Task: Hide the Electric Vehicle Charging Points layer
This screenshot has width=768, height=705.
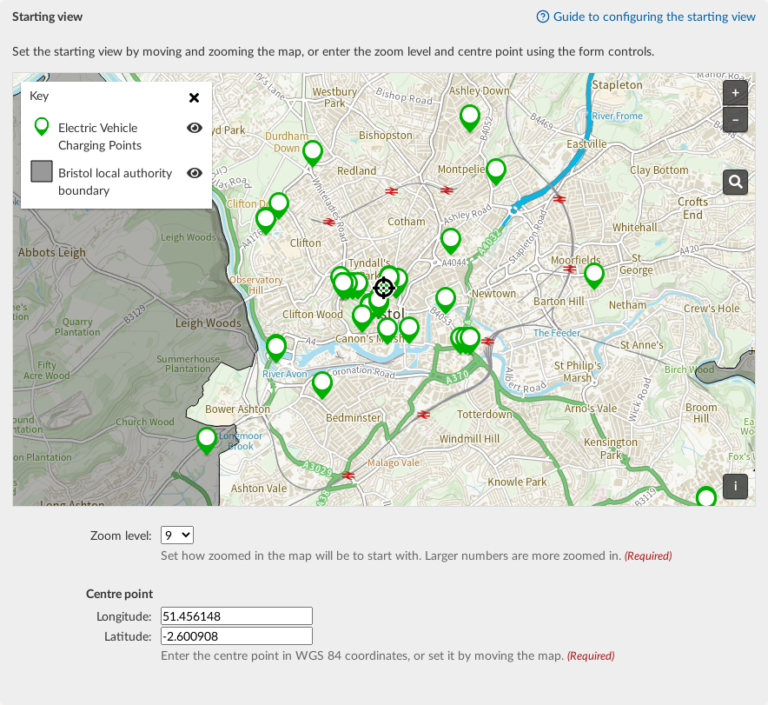Action: [195, 128]
